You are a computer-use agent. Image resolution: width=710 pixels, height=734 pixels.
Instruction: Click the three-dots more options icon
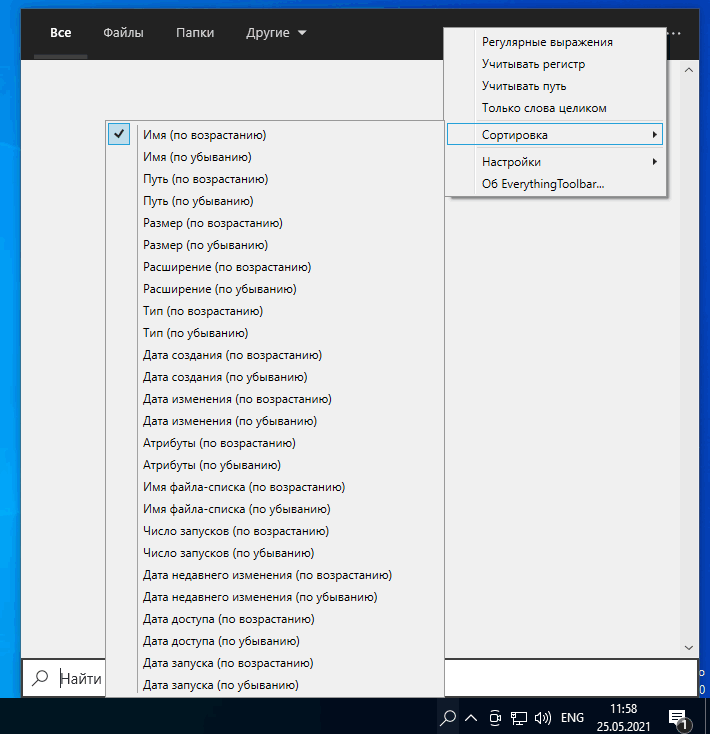676,33
